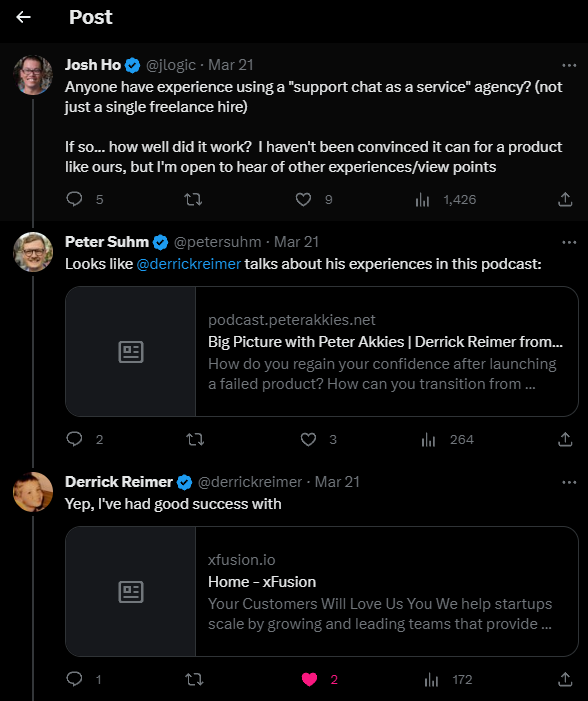Reply to Derrick Reimer's post
Viewport: 588px width, 701px height.
point(74,679)
